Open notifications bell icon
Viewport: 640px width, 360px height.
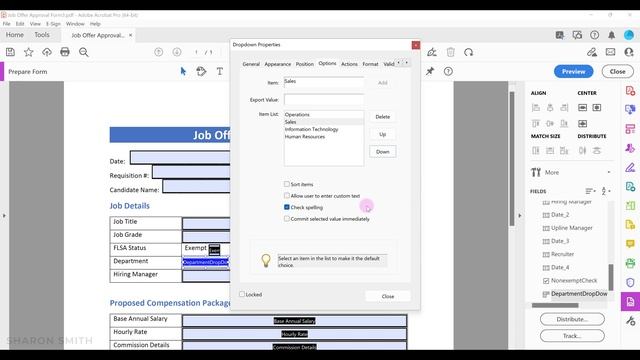[x=611, y=35]
